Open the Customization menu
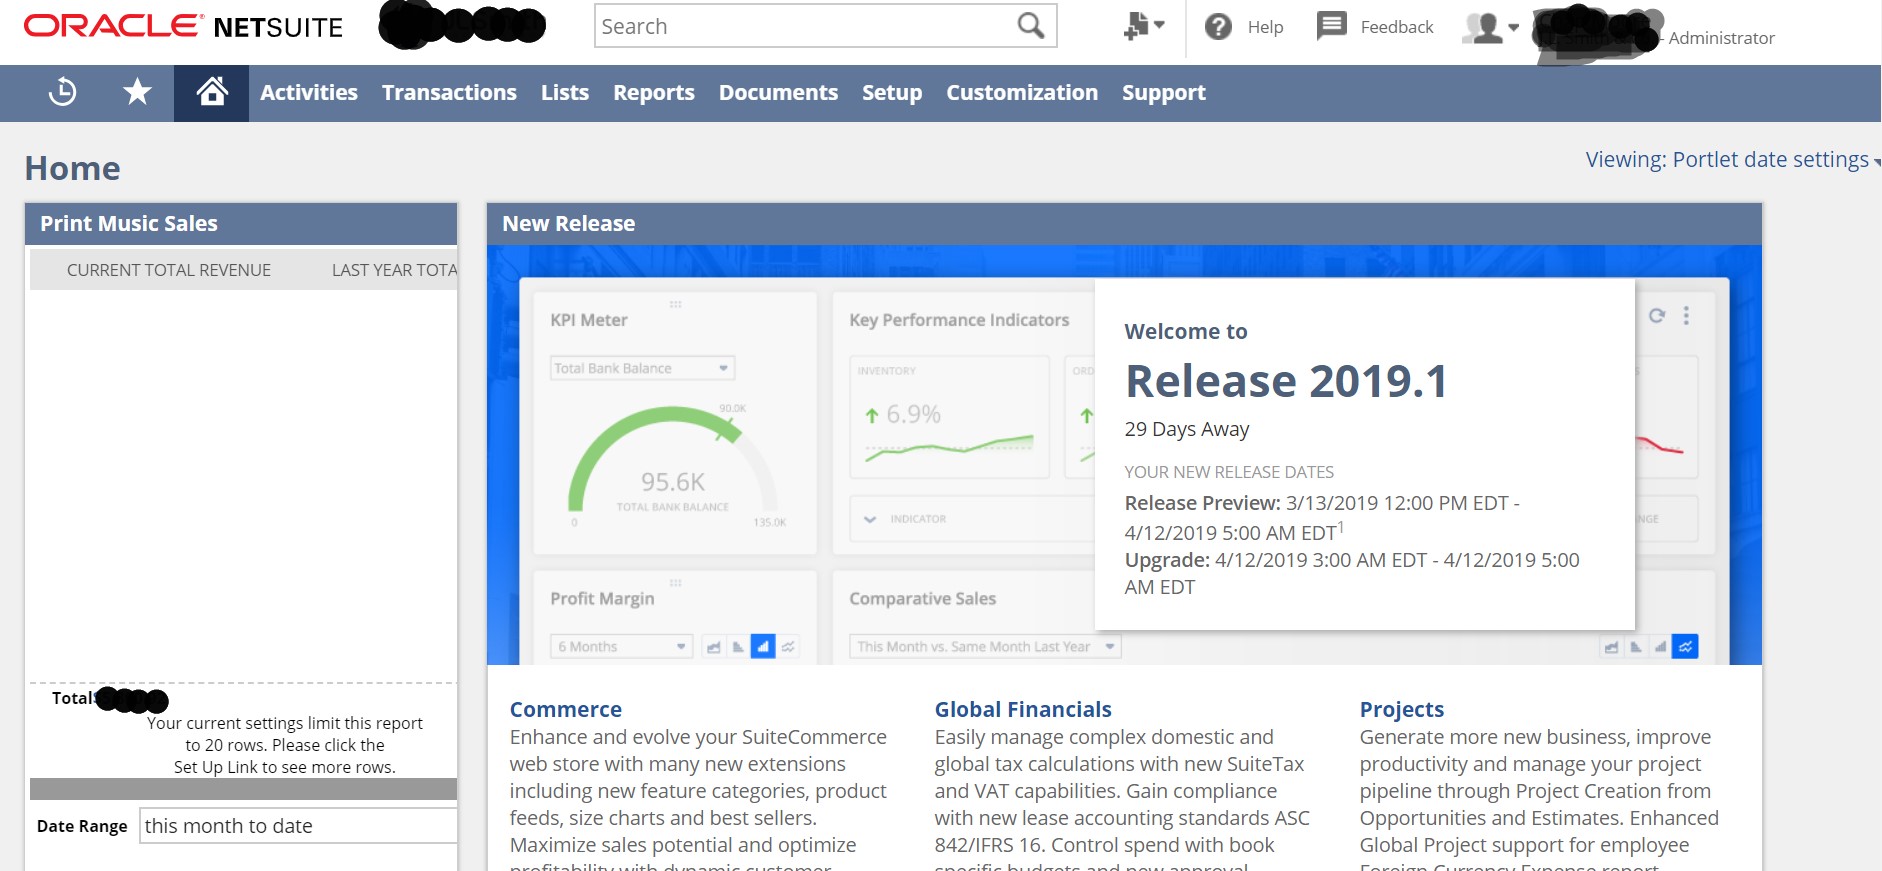 (1021, 93)
